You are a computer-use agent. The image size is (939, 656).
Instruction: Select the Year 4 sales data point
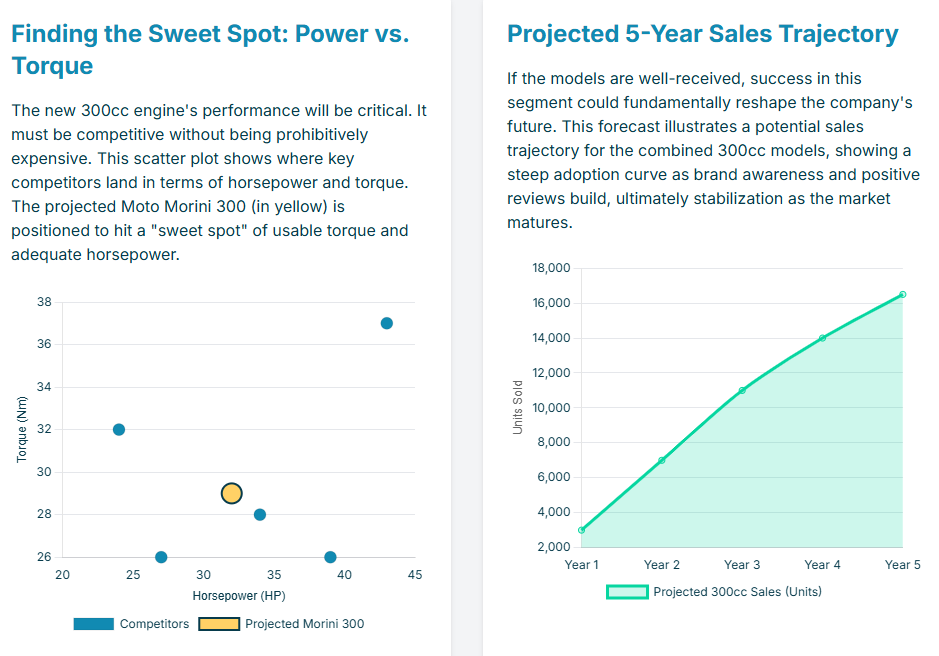(x=822, y=338)
